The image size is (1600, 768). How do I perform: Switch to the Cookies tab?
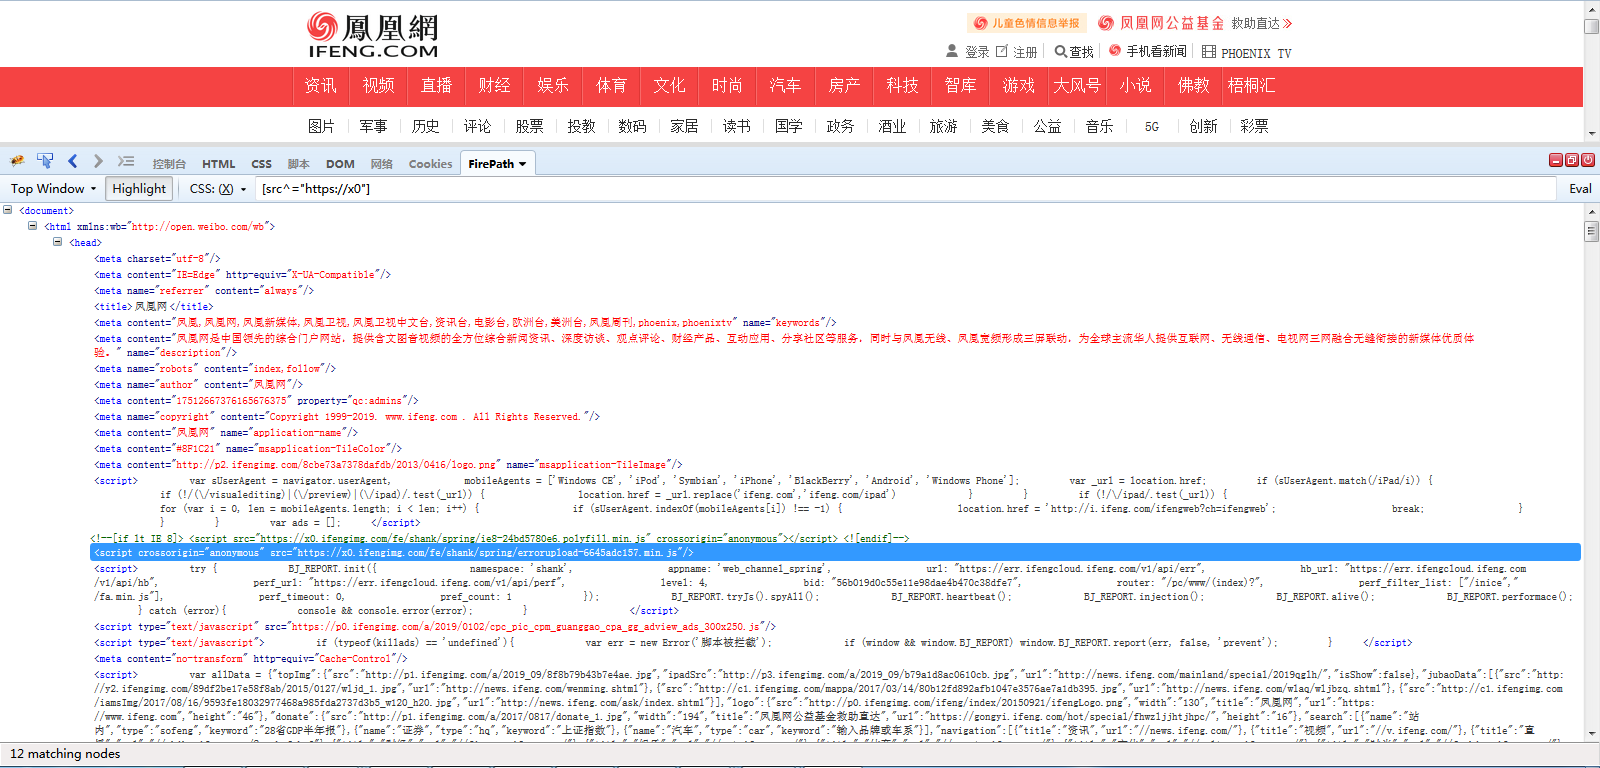point(430,164)
